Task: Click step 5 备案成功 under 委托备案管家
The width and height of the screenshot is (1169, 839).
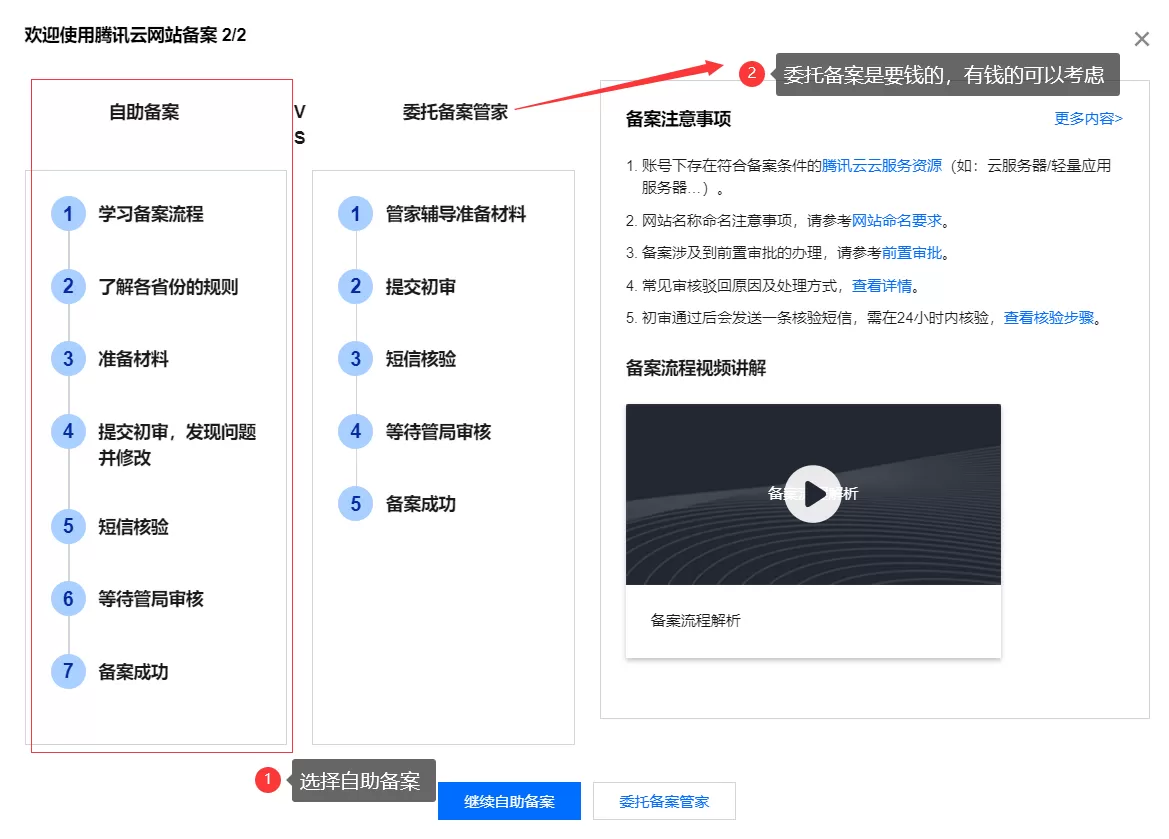Action: pos(354,504)
